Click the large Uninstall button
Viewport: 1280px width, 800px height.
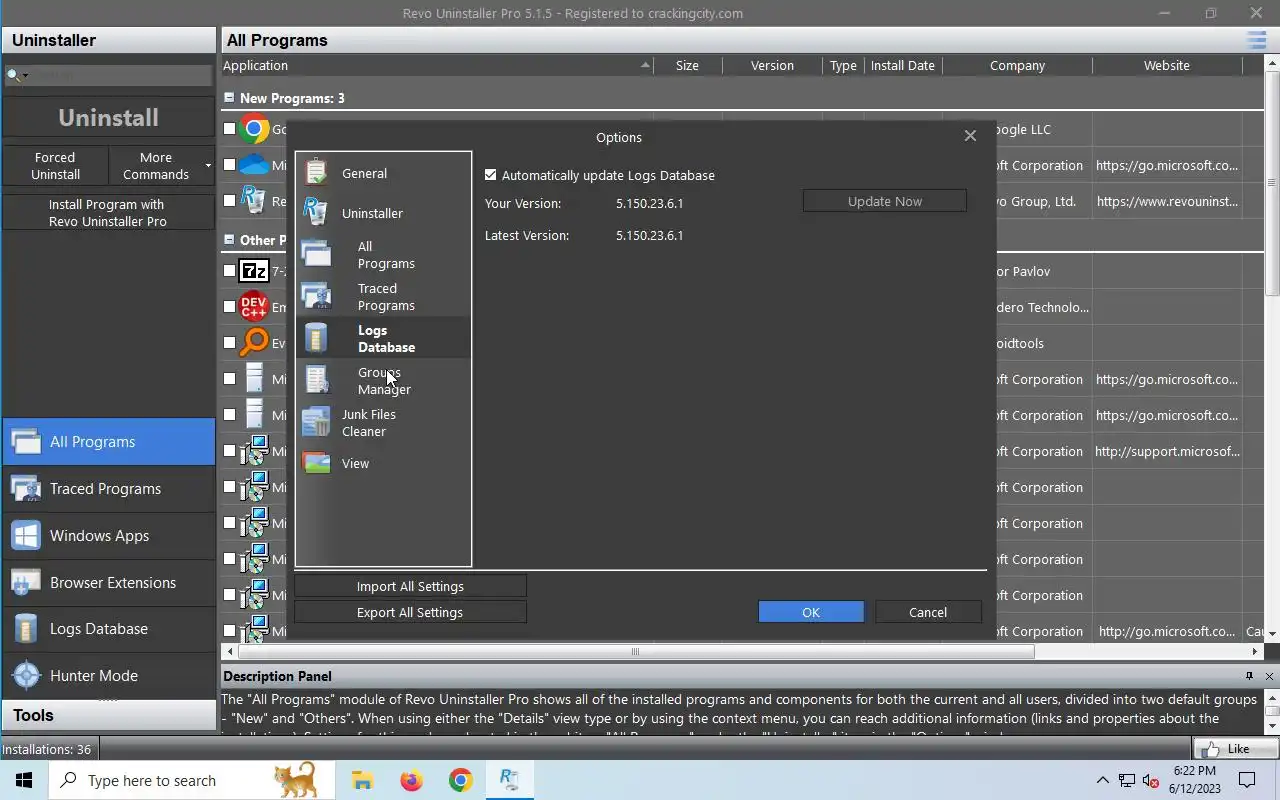[108, 118]
